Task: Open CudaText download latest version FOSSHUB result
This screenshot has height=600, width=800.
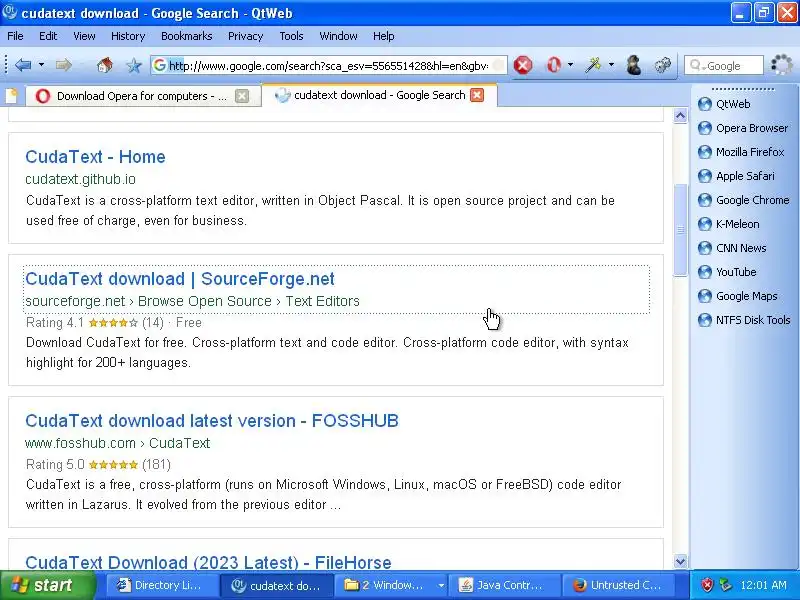Action: click(x=212, y=421)
